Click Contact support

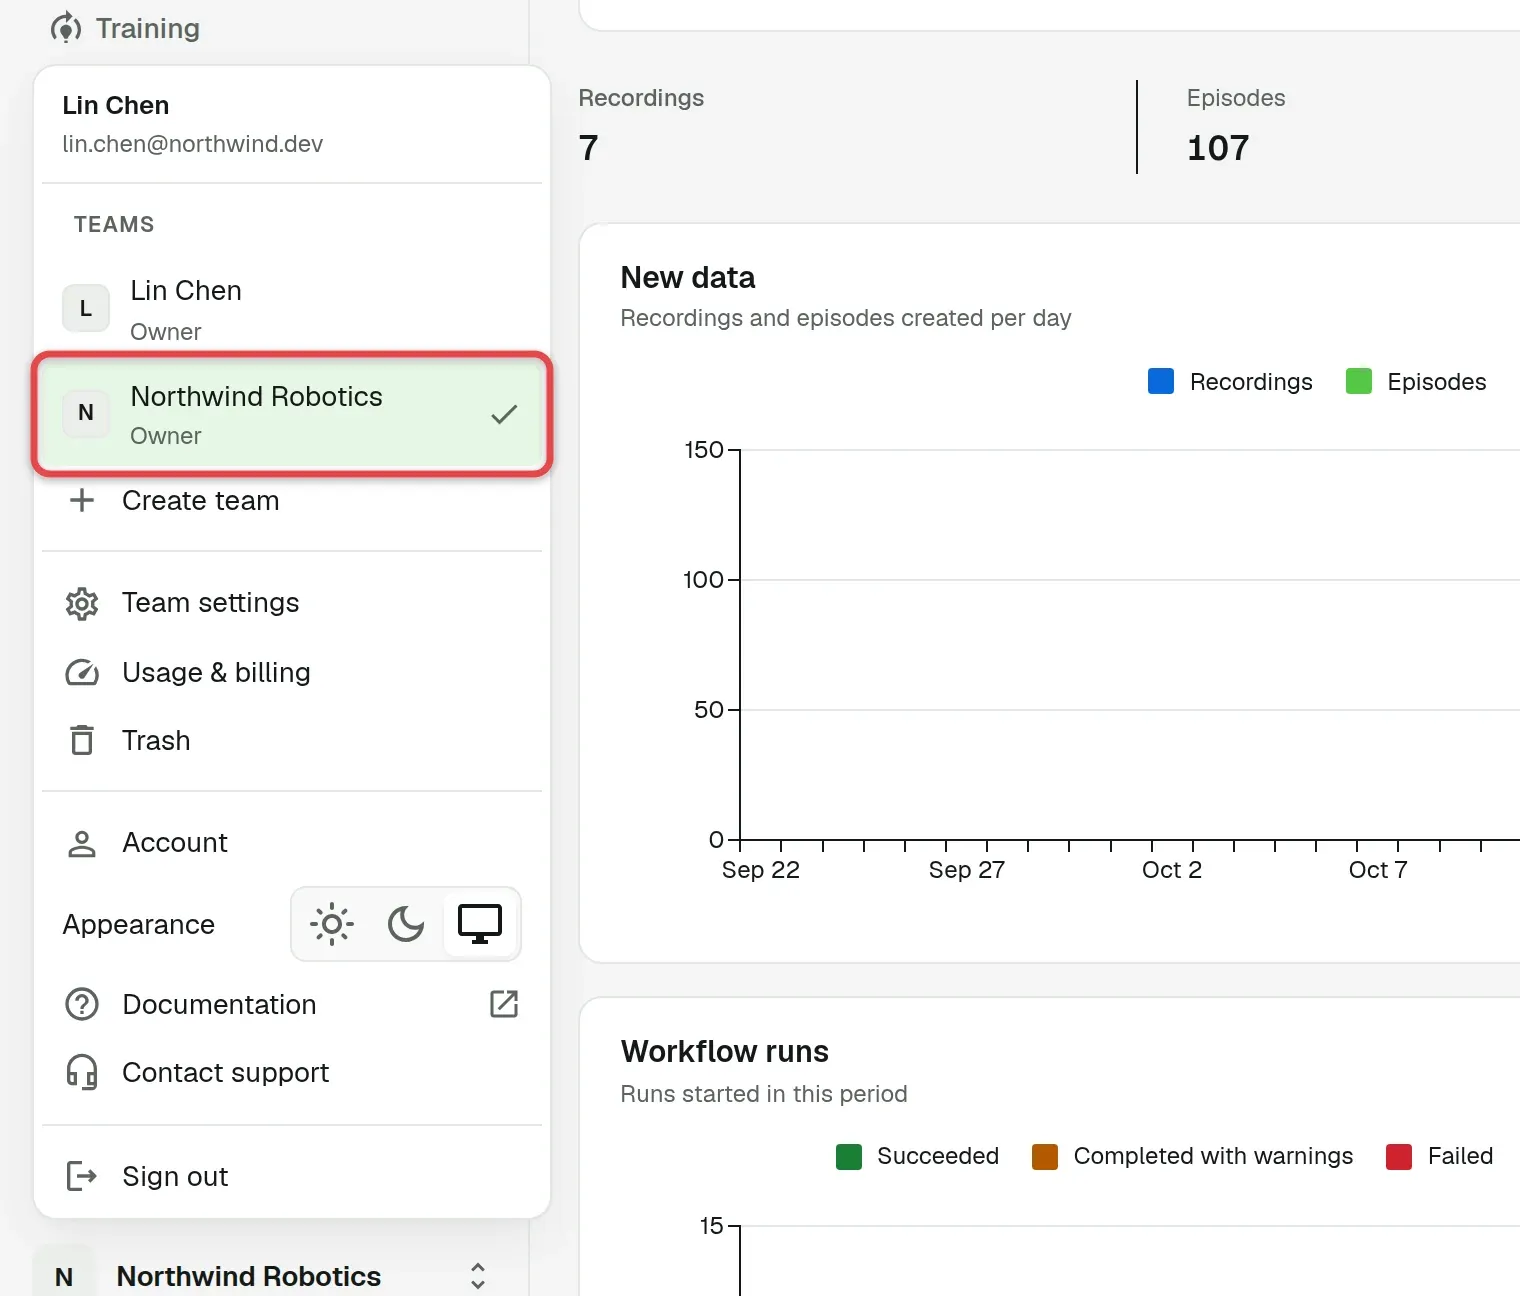pos(292,1072)
